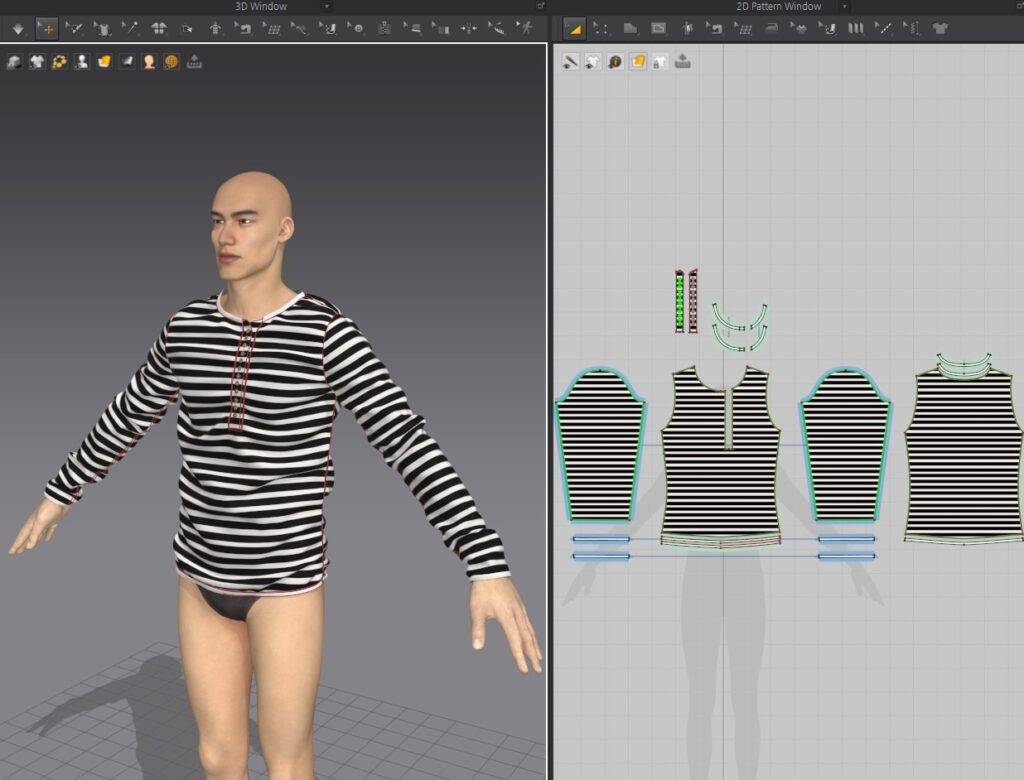The image size is (1024, 780).
Task: Open the 3D Window title dropdown arrow
Action: tap(326, 6)
